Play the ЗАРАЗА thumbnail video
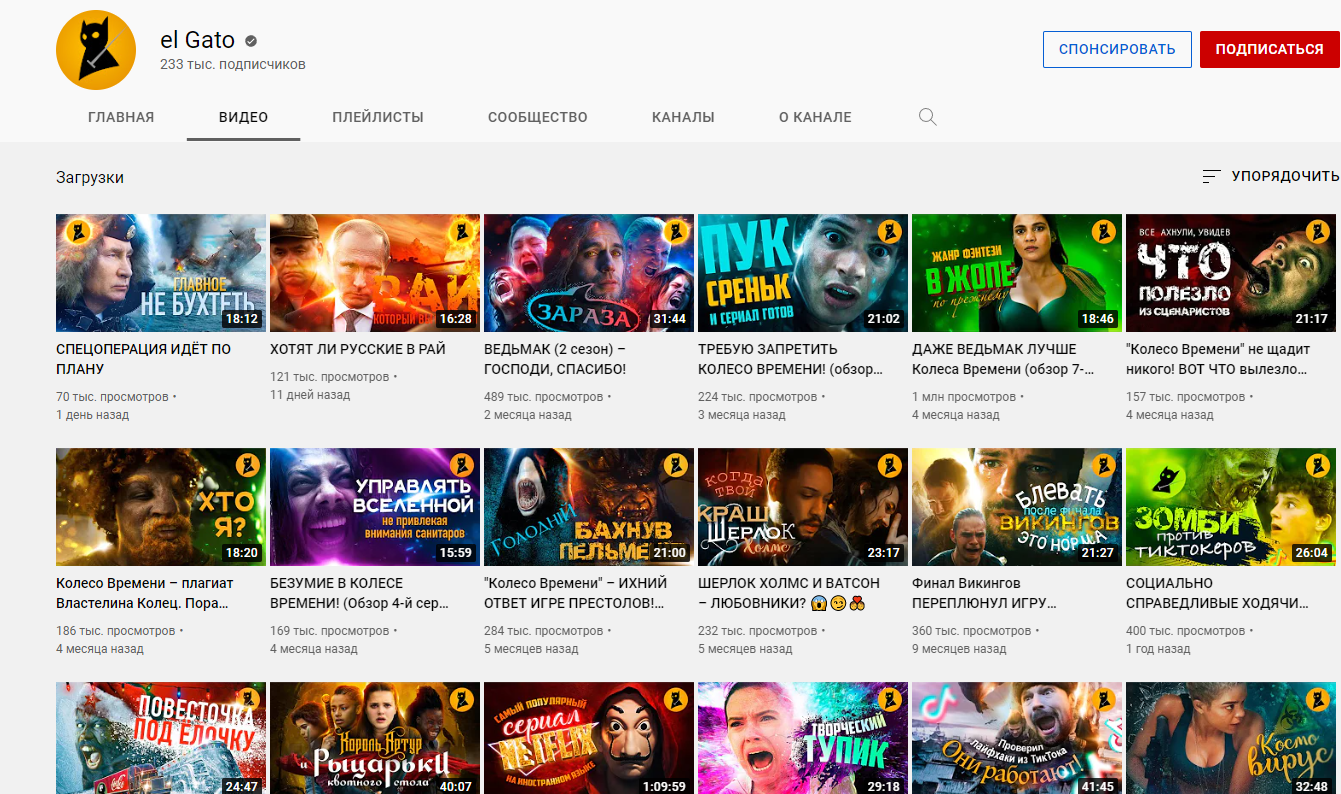Image resolution: width=1341 pixels, height=794 pixels. pos(589,273)
